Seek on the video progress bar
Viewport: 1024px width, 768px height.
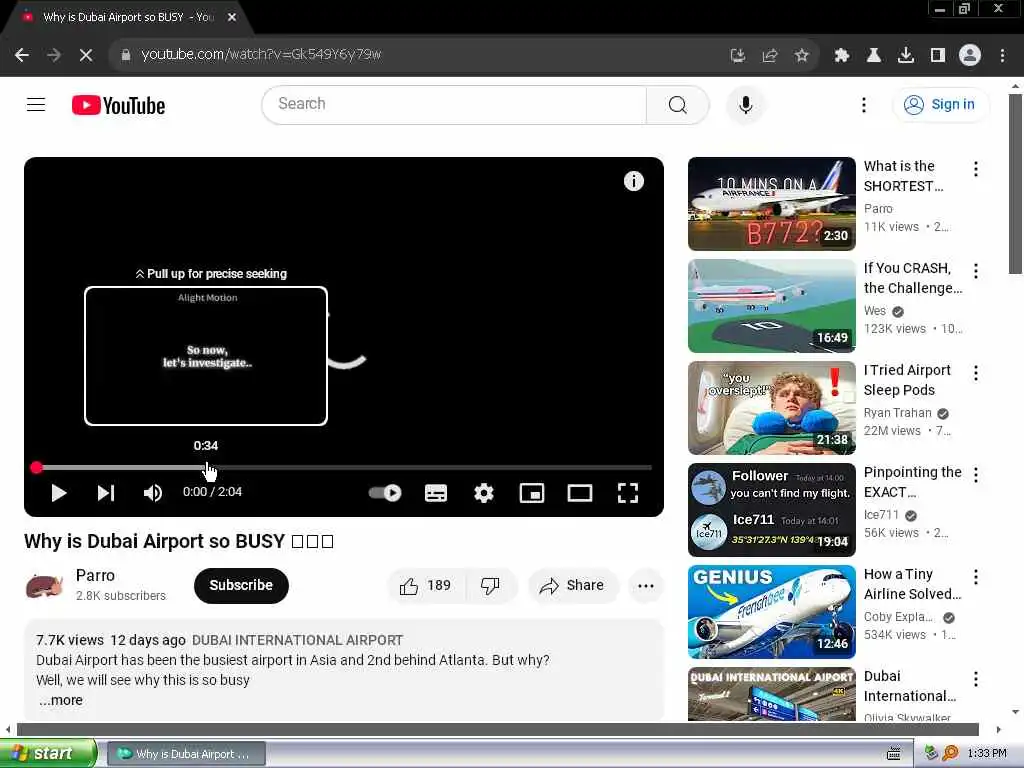click(344, 468)
